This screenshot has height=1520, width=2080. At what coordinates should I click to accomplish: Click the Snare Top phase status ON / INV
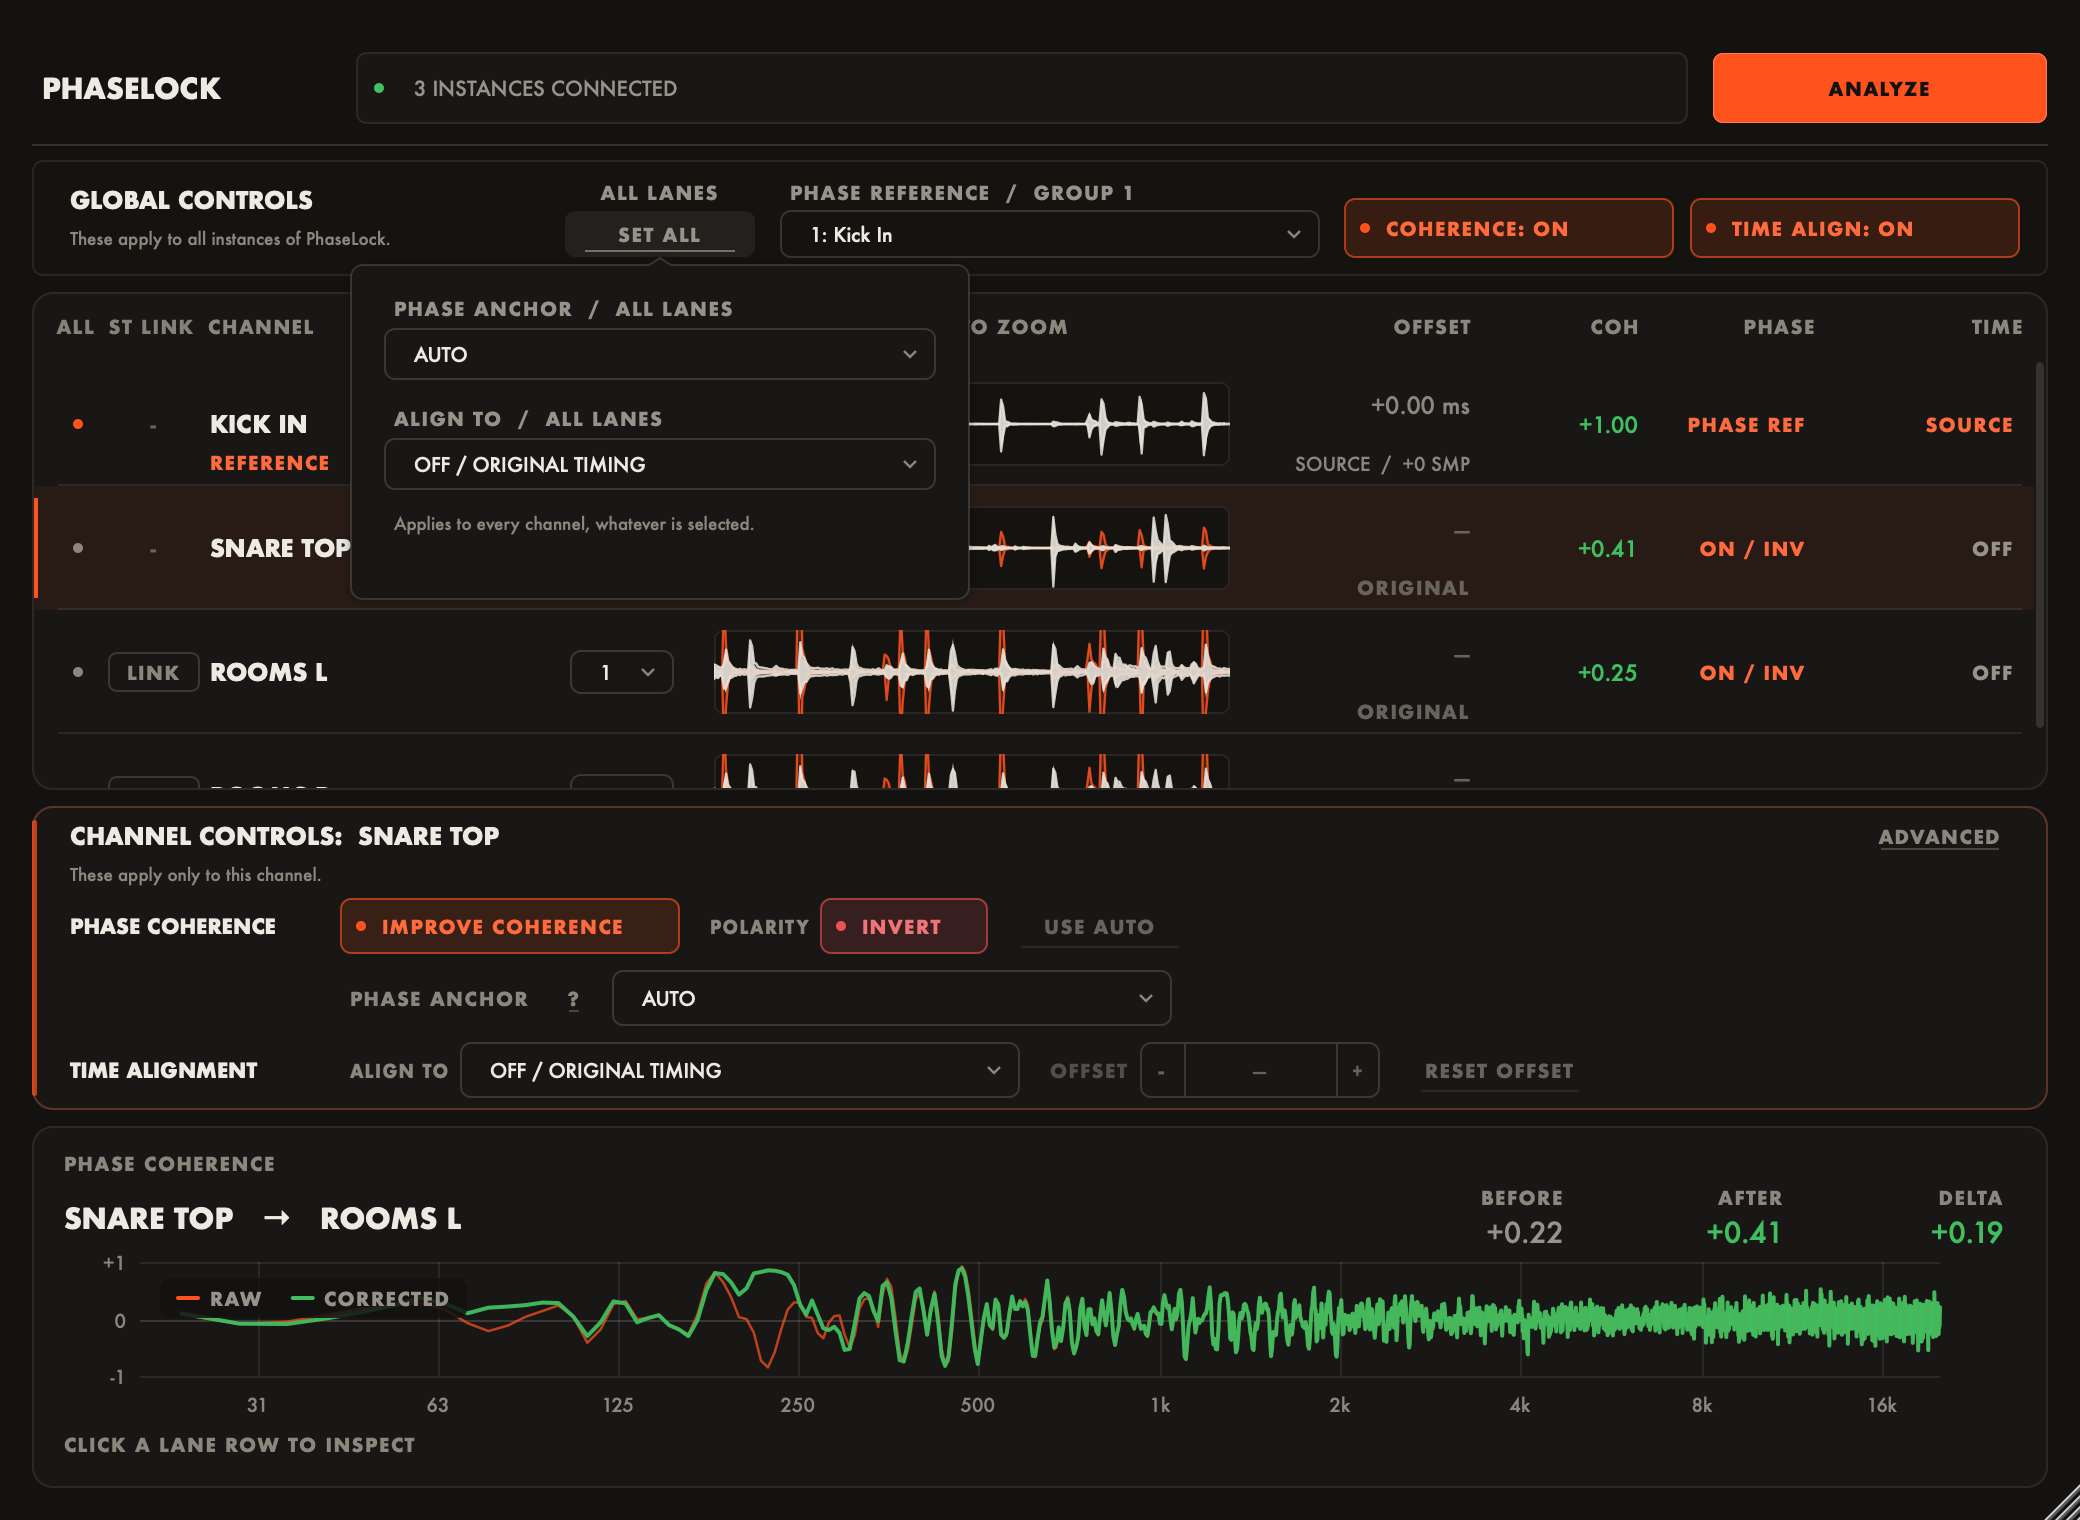(1752, 549)
